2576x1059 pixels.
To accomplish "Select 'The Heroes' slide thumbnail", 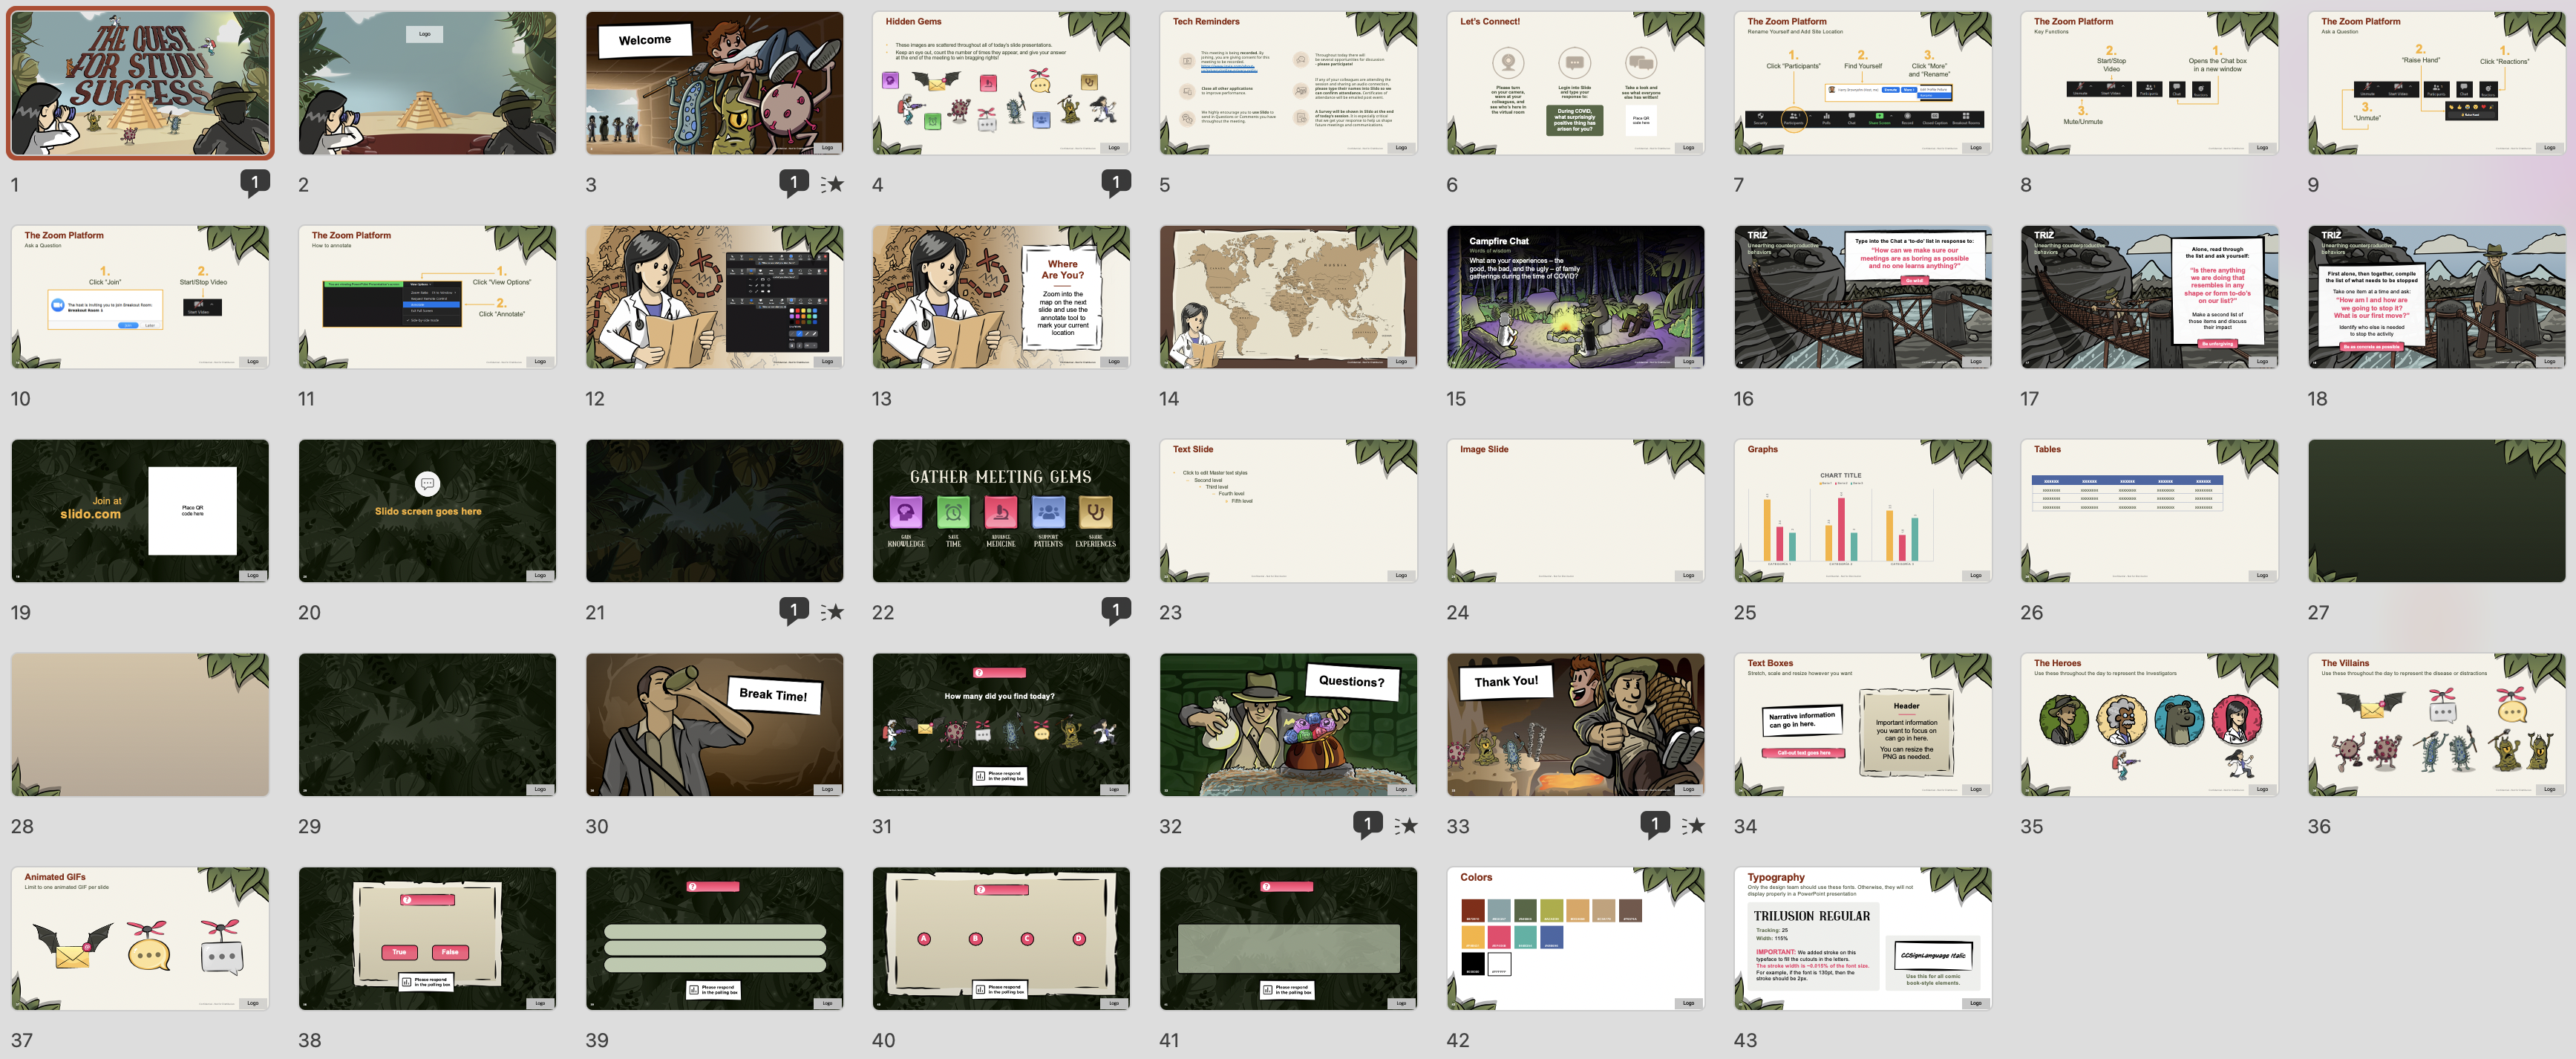I will click(x=2150, y=725).
